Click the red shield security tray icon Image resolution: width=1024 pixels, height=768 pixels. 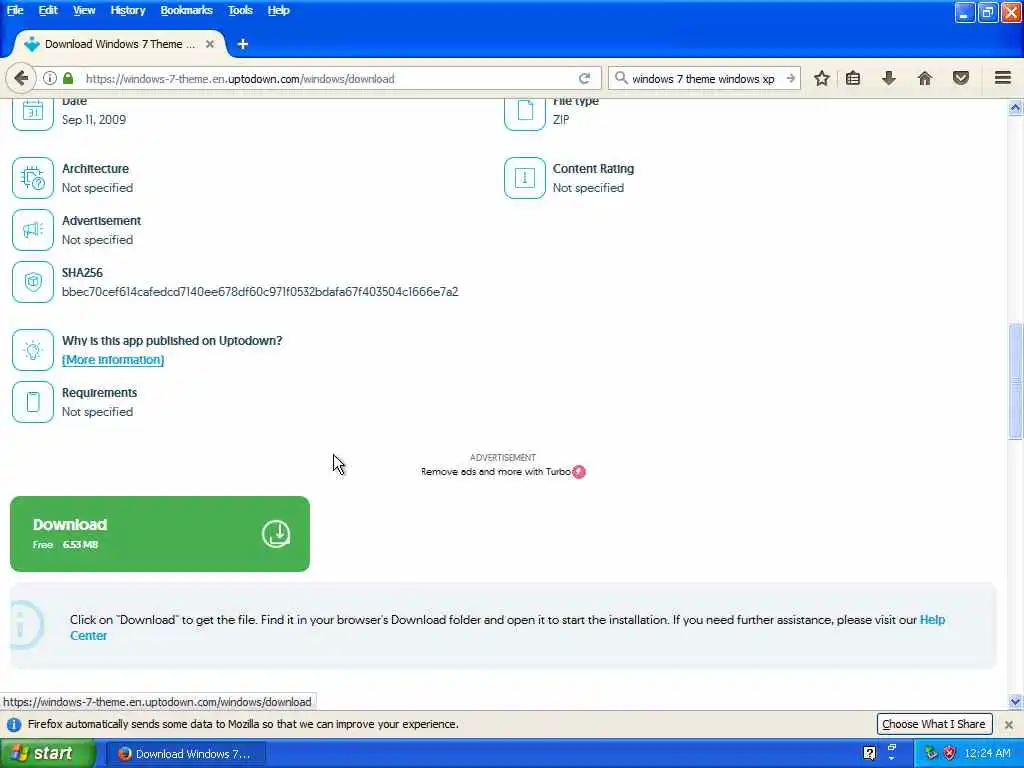(950, 753)
